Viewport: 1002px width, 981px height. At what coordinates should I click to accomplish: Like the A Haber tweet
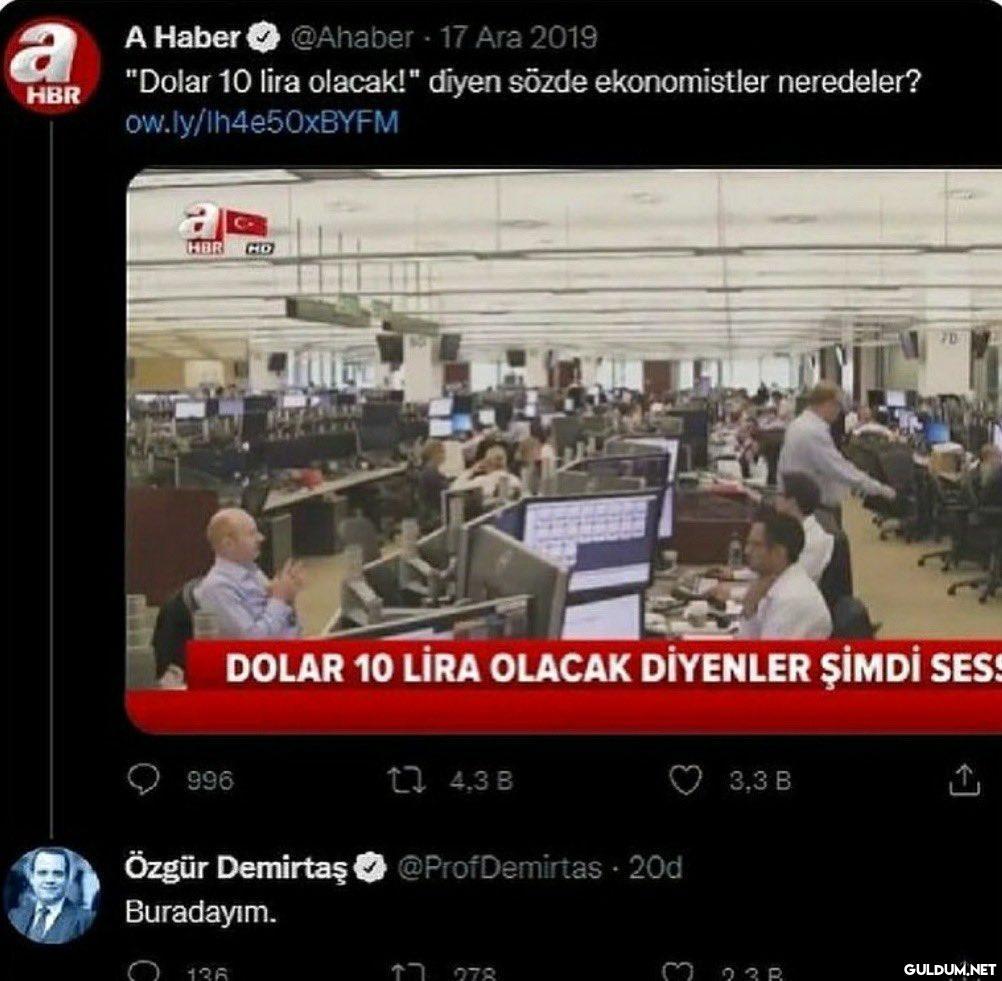click(685, 780)
